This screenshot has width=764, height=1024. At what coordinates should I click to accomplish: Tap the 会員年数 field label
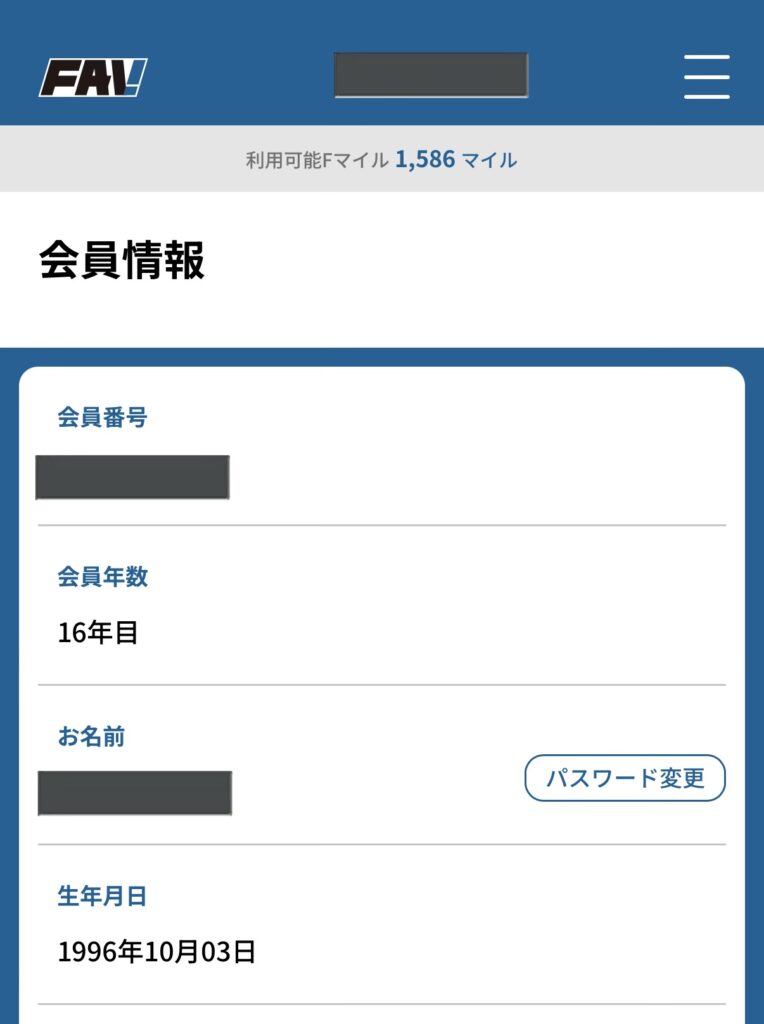(x=102, y=577)
